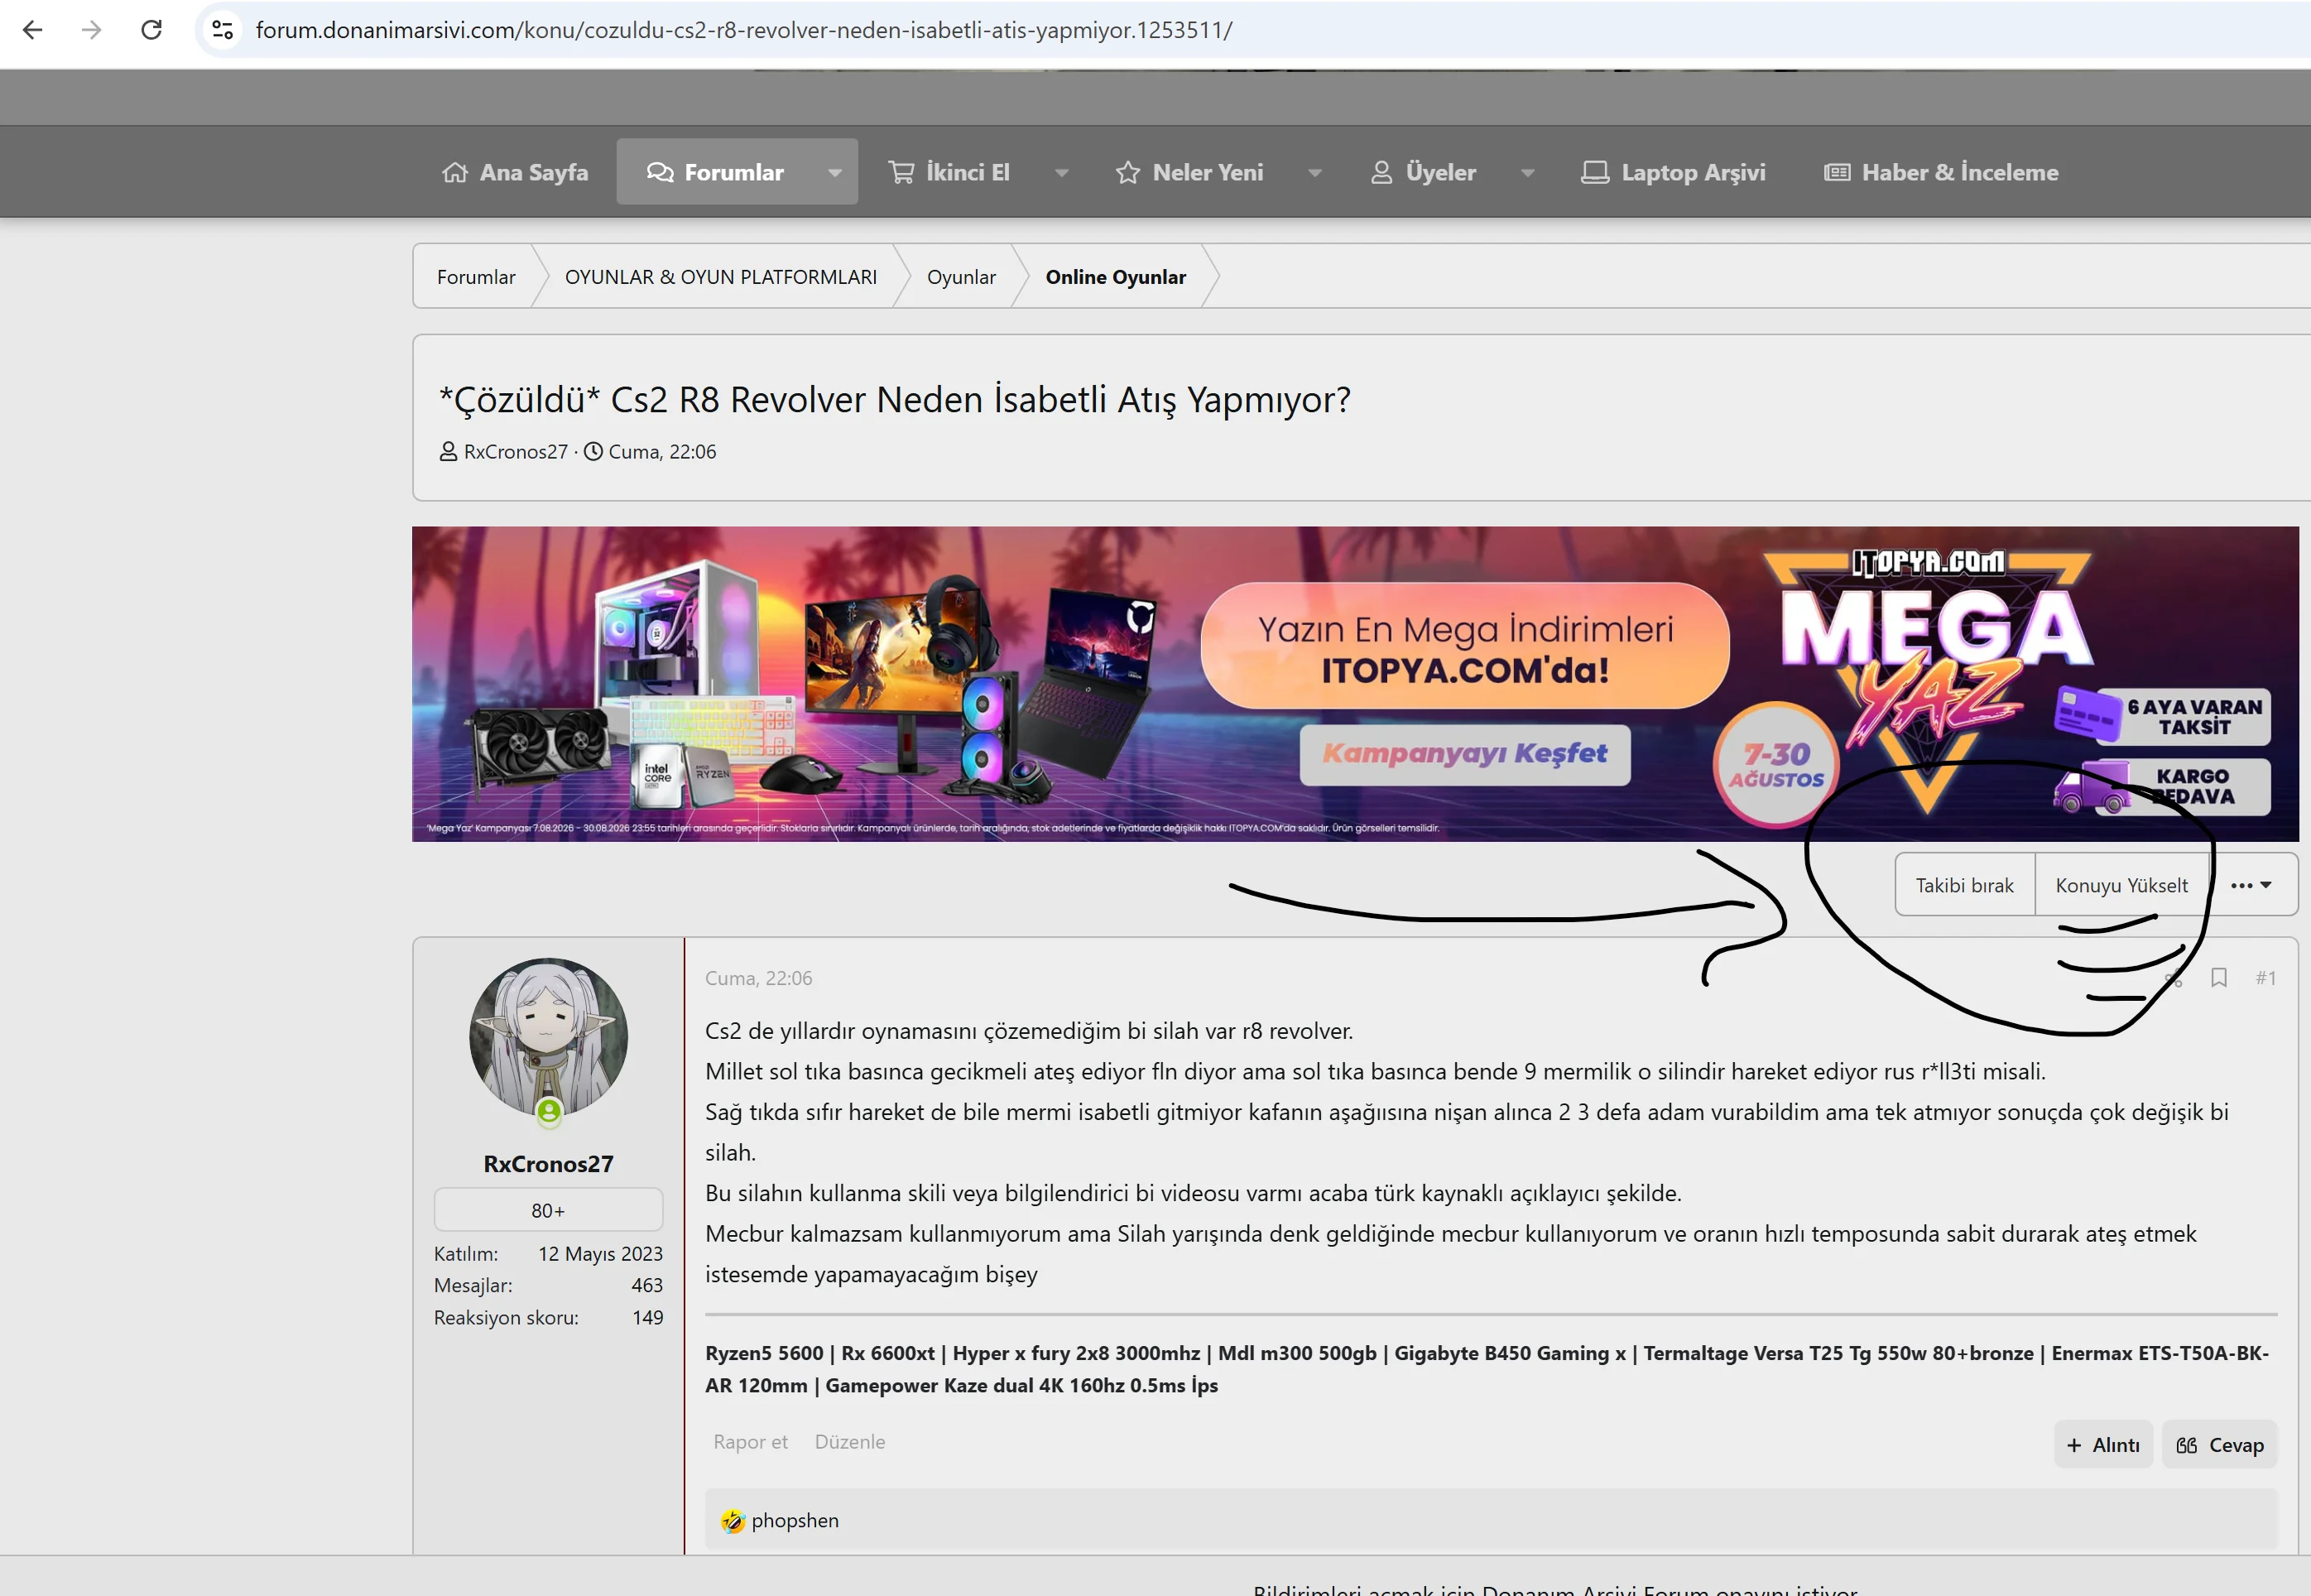Click the phopshen reaction emoji icon
2311x1596 pixels.
click(733, 1520)
